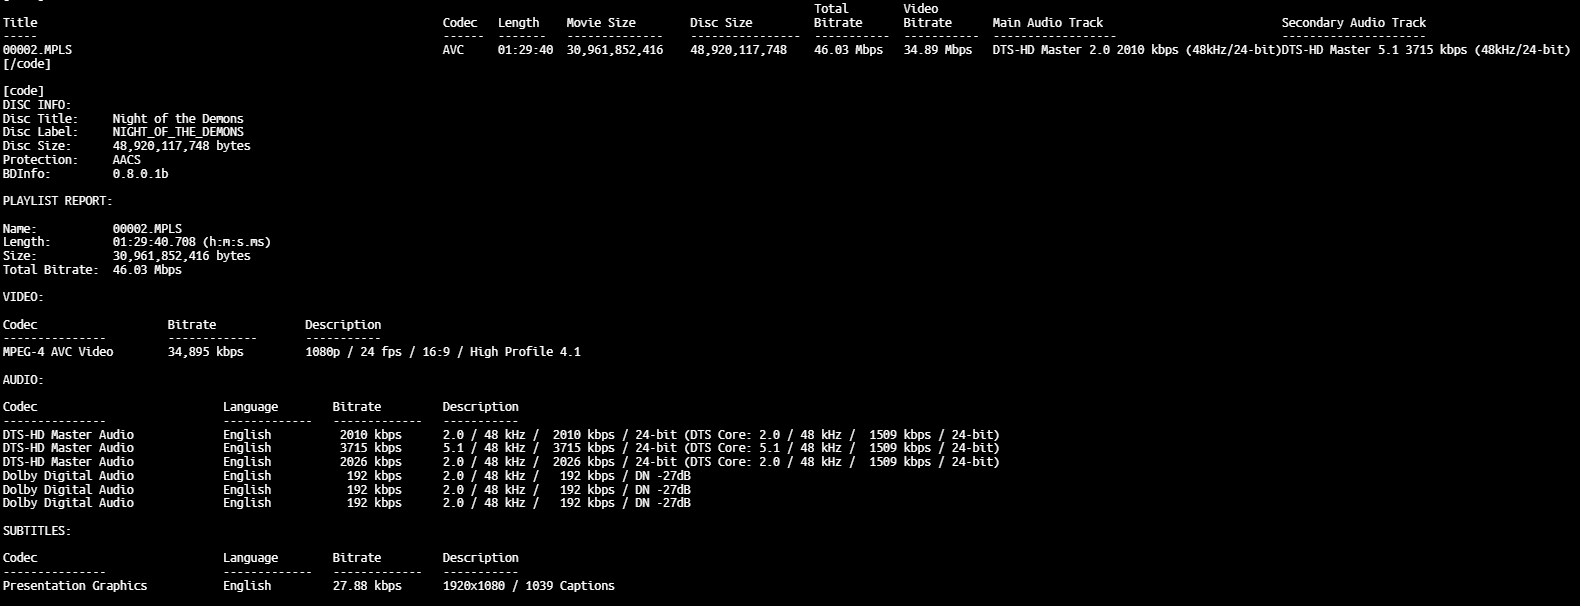Click the "PLAYLIST REPORT:" heading
Image resolution: width=1580 pixels, height=606 pixels.
coord(57,201)
